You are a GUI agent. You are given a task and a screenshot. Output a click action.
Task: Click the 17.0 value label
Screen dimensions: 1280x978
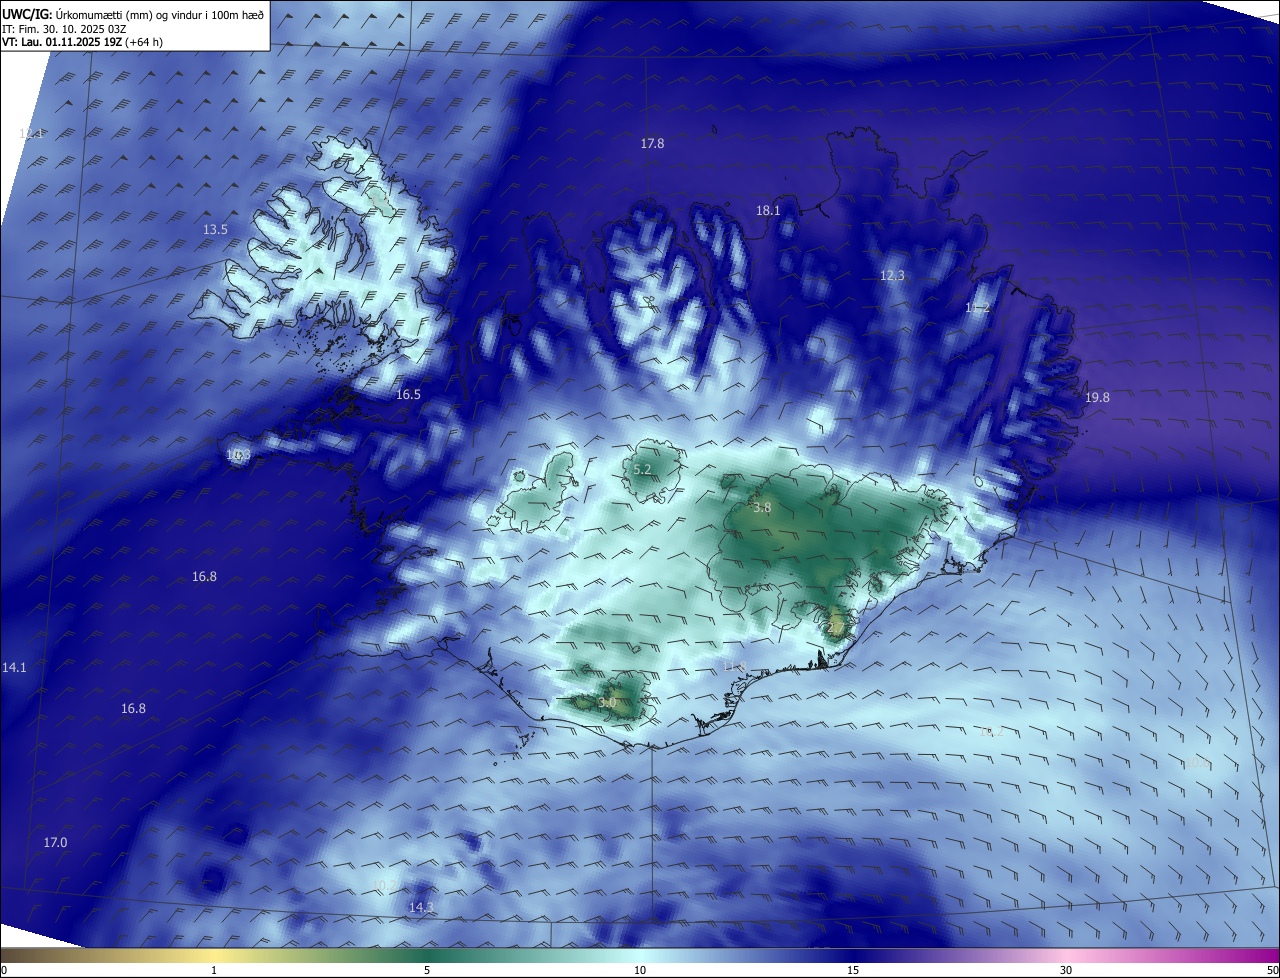[55, 843]
